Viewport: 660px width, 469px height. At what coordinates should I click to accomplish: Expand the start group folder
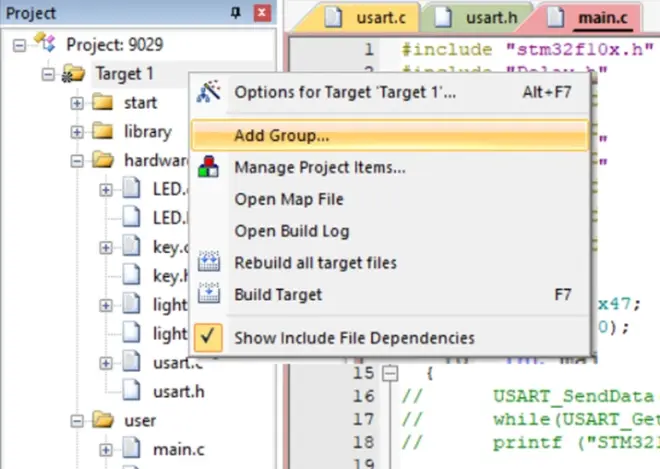[x=77, y=103]
